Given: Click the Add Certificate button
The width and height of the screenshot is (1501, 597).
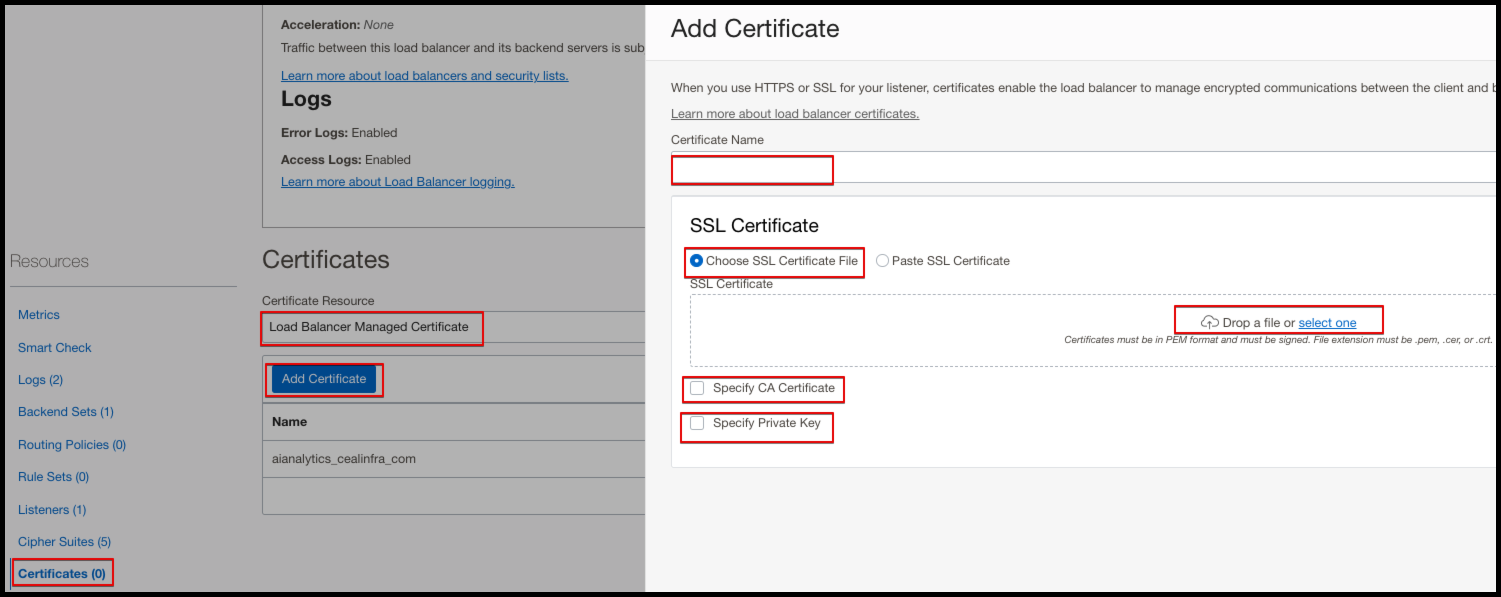Looking at the screenshot, I should (x=324, y=379).
